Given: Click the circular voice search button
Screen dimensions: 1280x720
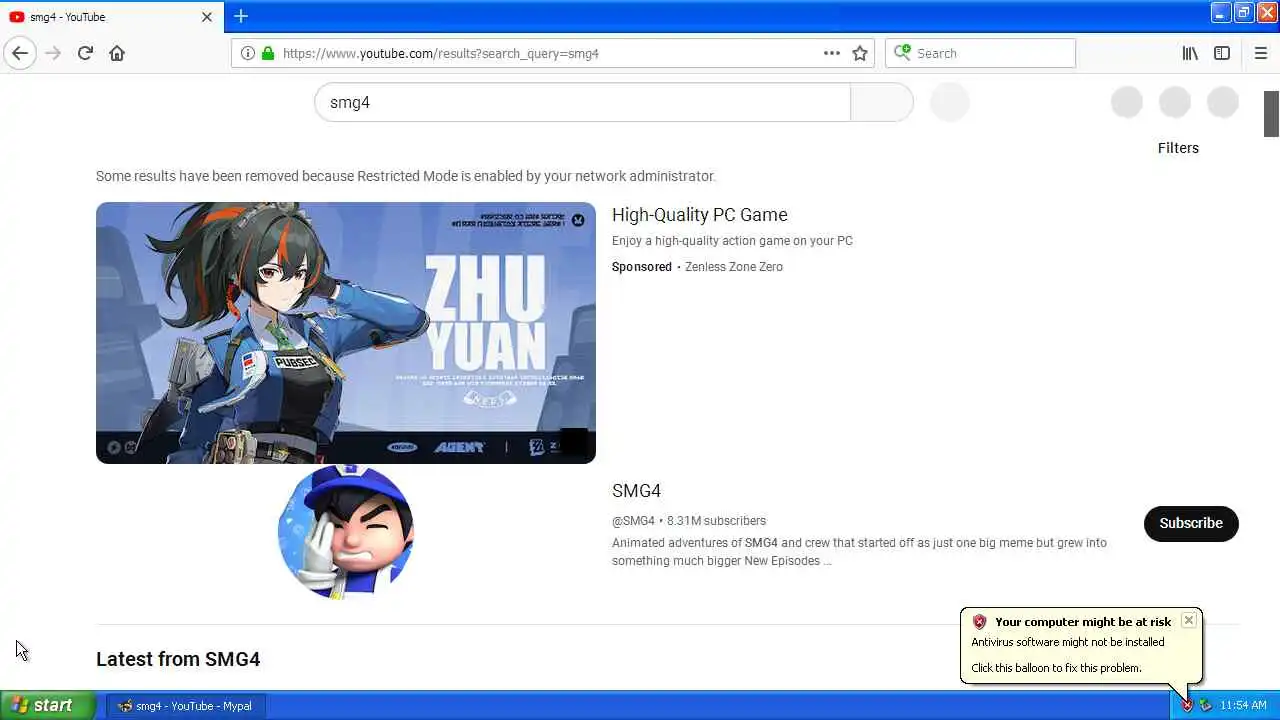Looking at the screenshot, I should (950, 102).
